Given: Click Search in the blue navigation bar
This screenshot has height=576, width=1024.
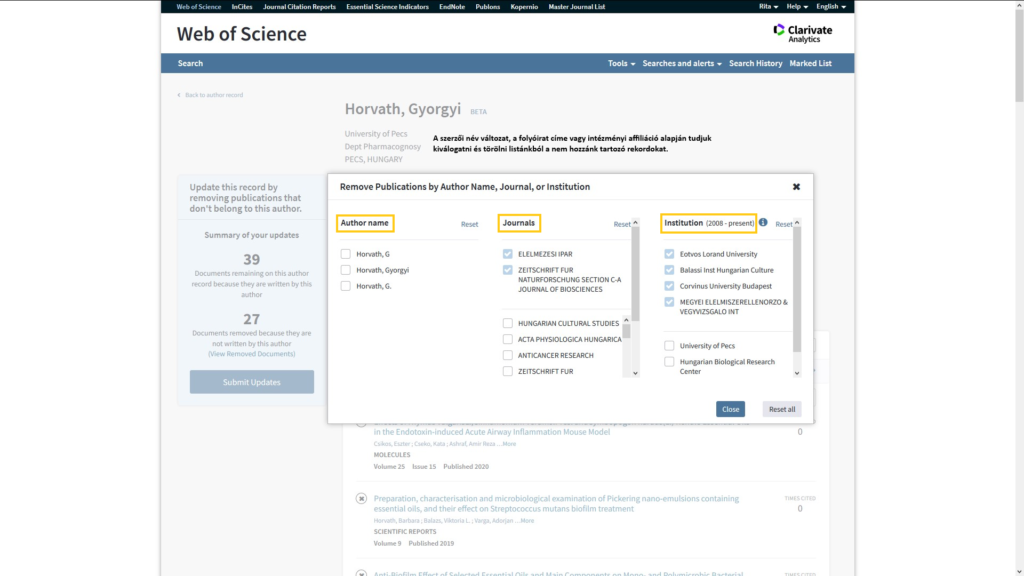Looking at the screenshot, I should pos(190,63).
